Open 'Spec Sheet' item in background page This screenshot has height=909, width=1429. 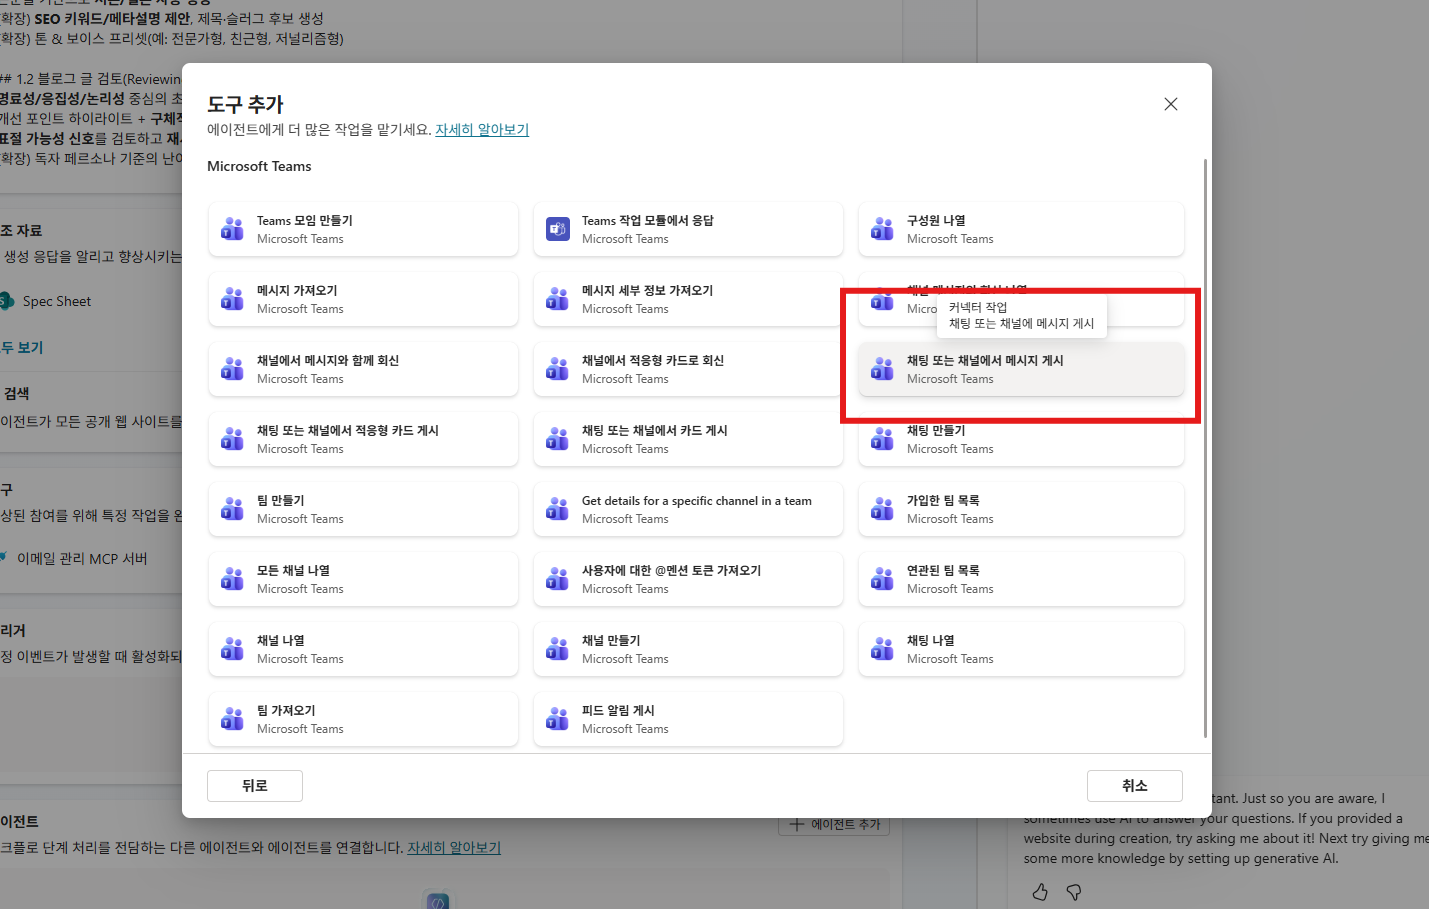(x=57, y=301)
